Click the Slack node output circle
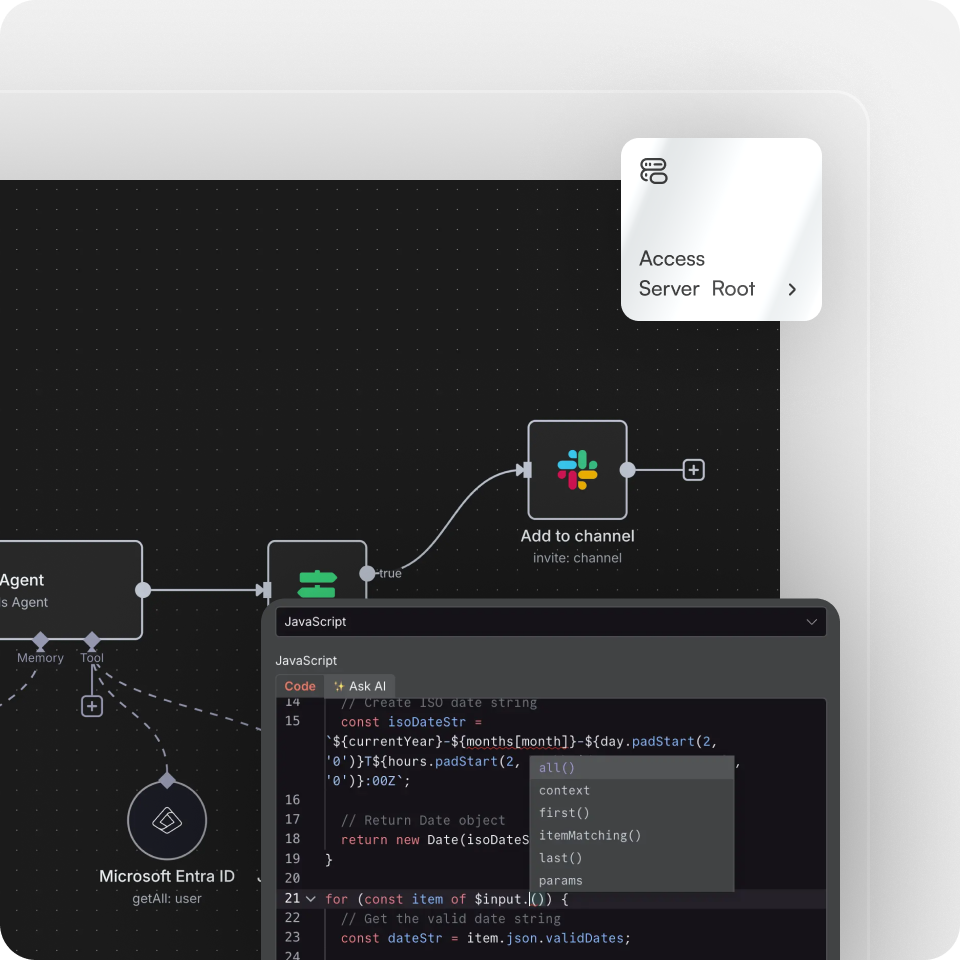 pyautogui.click(x=627, y=470)
